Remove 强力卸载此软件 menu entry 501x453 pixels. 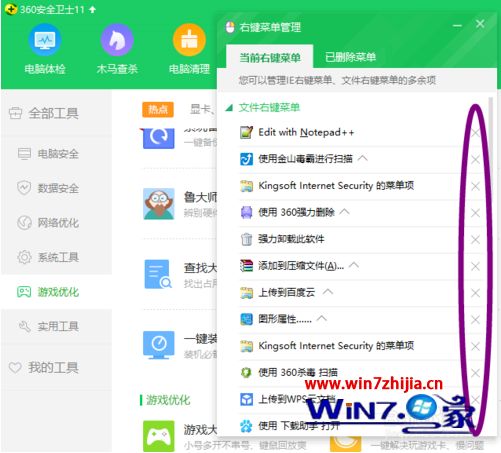point(475,240)
